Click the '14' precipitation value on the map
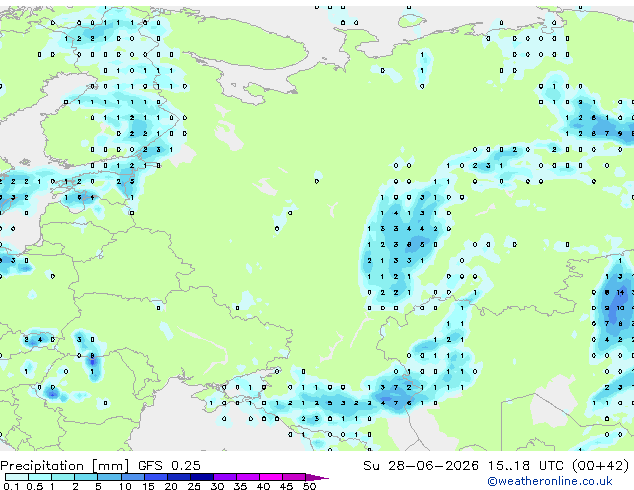 point(621,292)
